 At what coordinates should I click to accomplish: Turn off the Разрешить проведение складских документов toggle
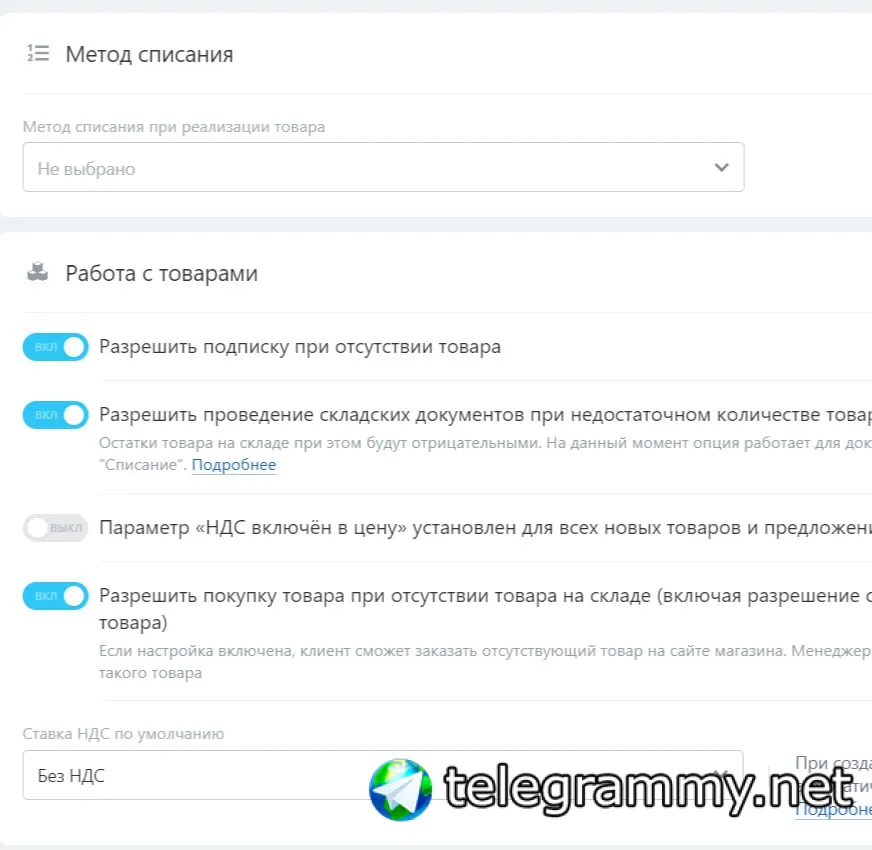click(56, 415)
